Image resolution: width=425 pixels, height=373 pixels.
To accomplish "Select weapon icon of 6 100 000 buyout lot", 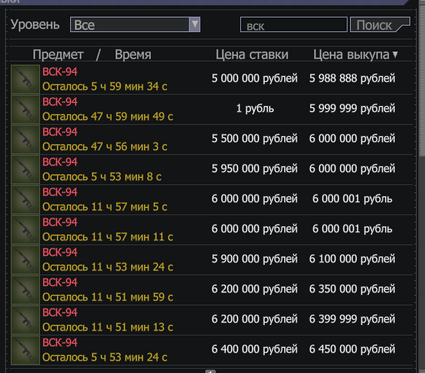I will coord(25,260).
